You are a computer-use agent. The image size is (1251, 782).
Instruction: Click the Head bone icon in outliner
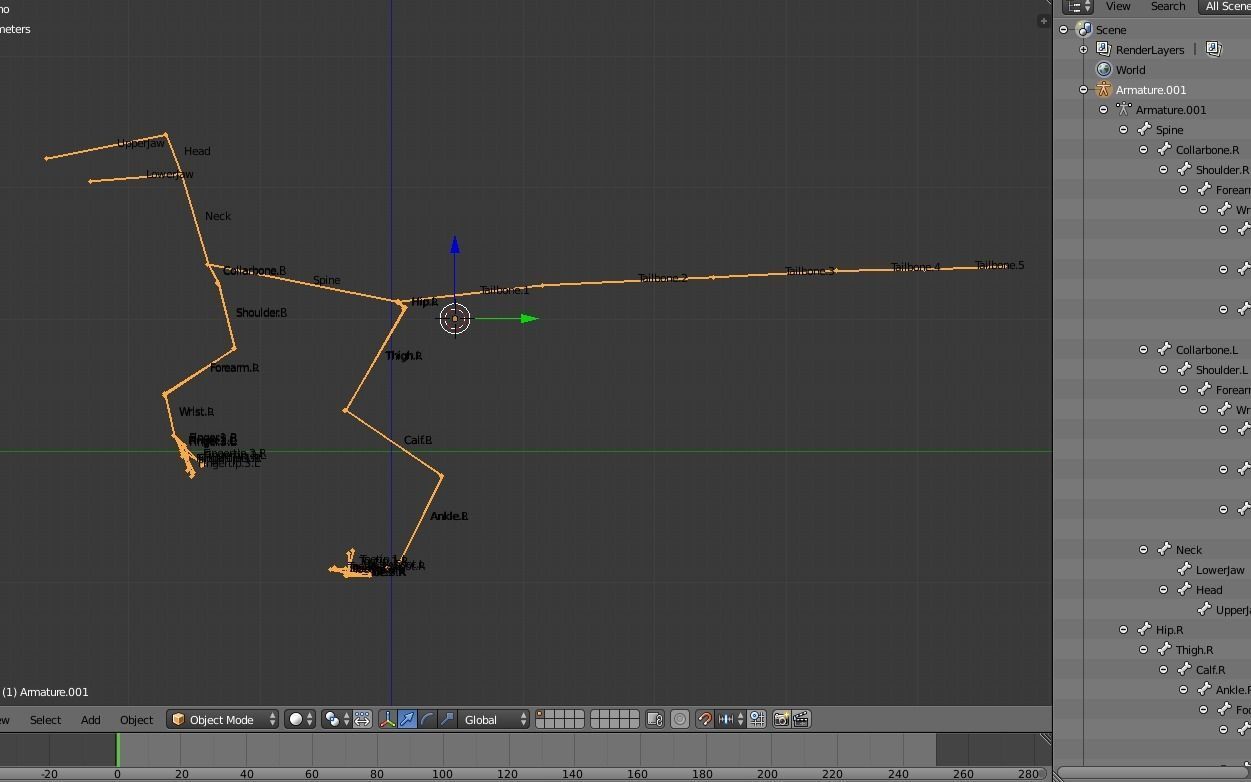[1184, 590]
